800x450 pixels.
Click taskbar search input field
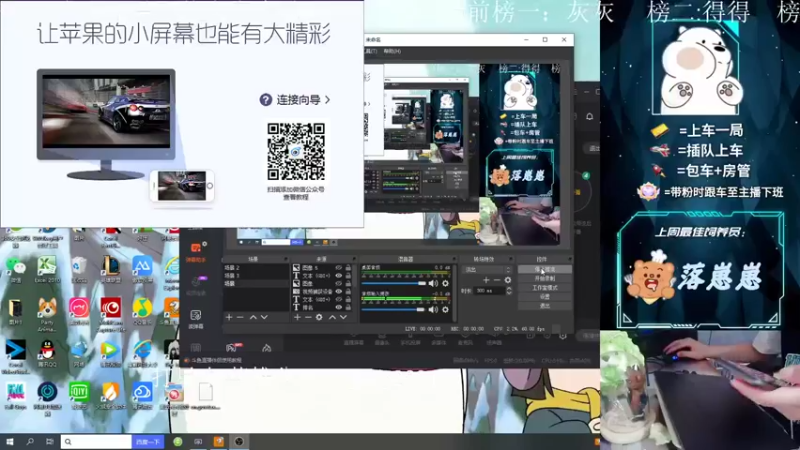96,442
